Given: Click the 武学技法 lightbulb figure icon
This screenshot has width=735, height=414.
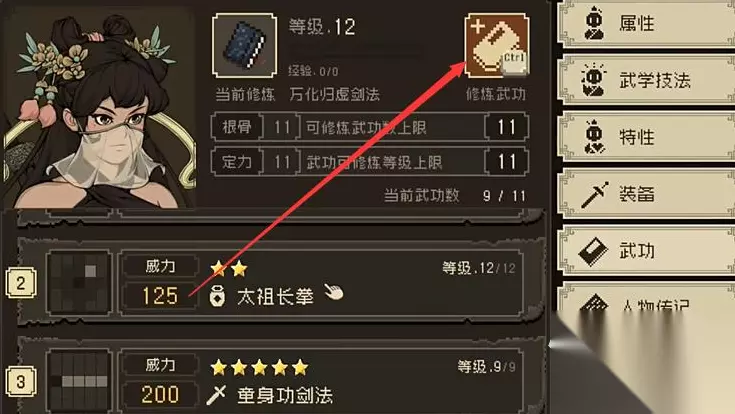Looking at the screenshot, I should pyautogui.click(x=593, y=80).
